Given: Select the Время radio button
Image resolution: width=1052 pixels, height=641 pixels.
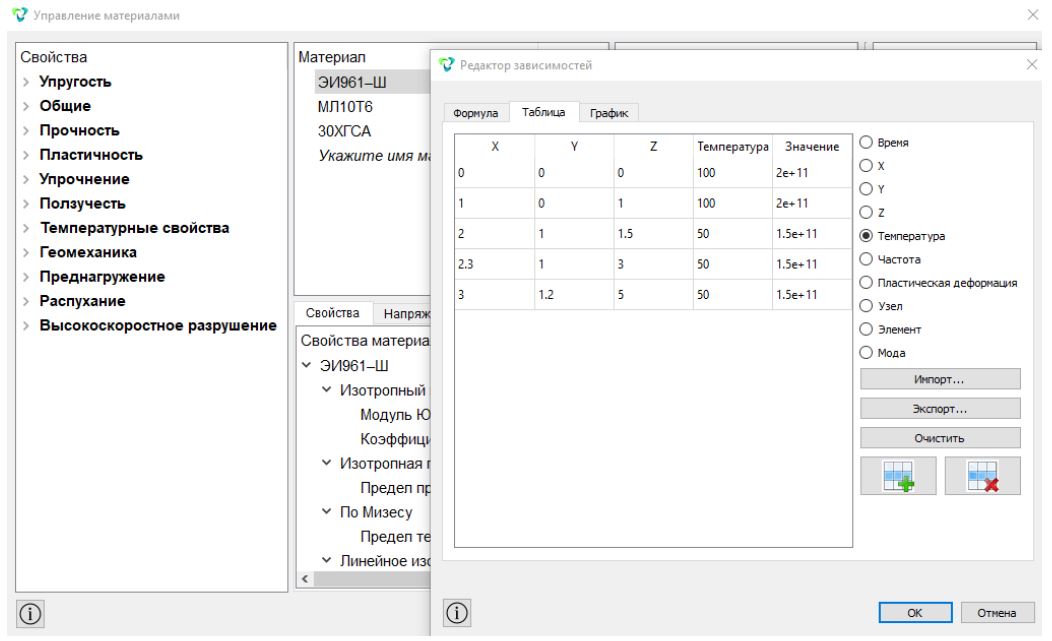Looking at the screenshot, I should point(866,142).
